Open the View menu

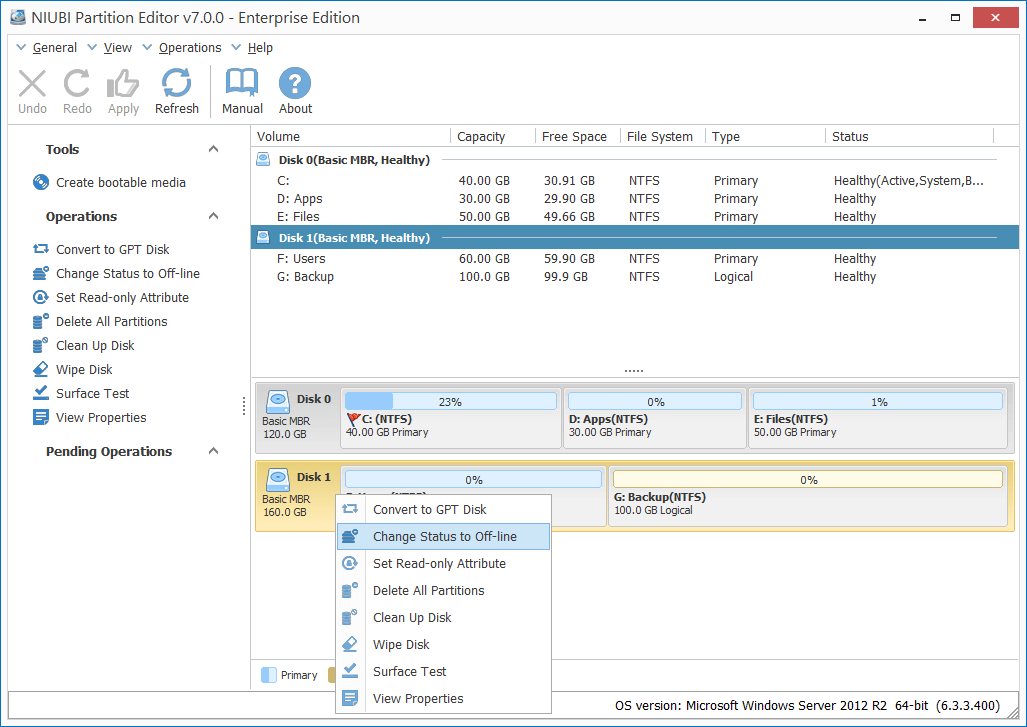pyautogui.click(x=117, y=47)
